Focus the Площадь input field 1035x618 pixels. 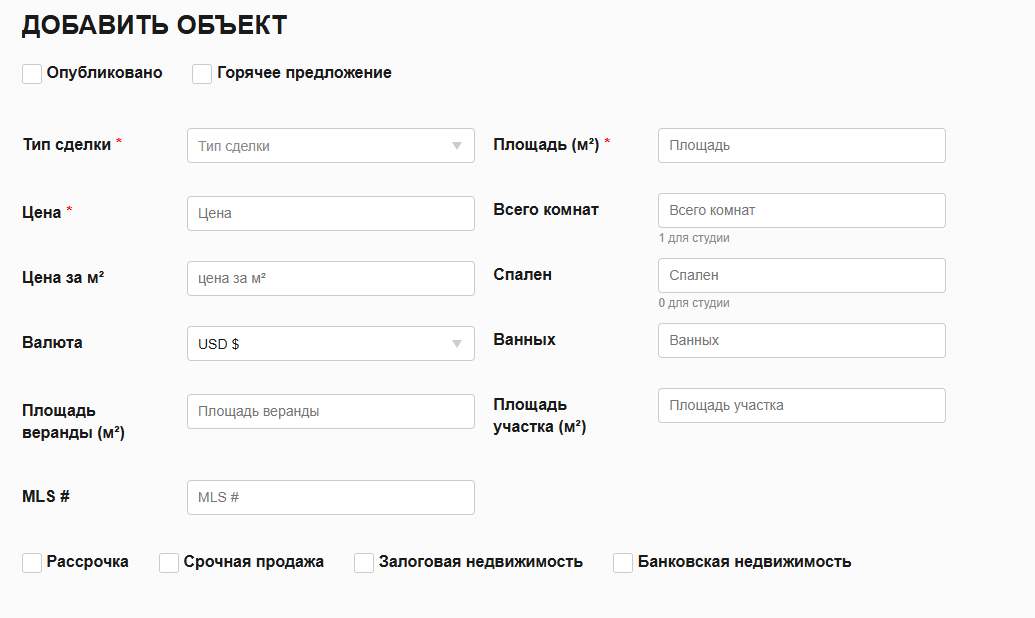pos(802,145)
